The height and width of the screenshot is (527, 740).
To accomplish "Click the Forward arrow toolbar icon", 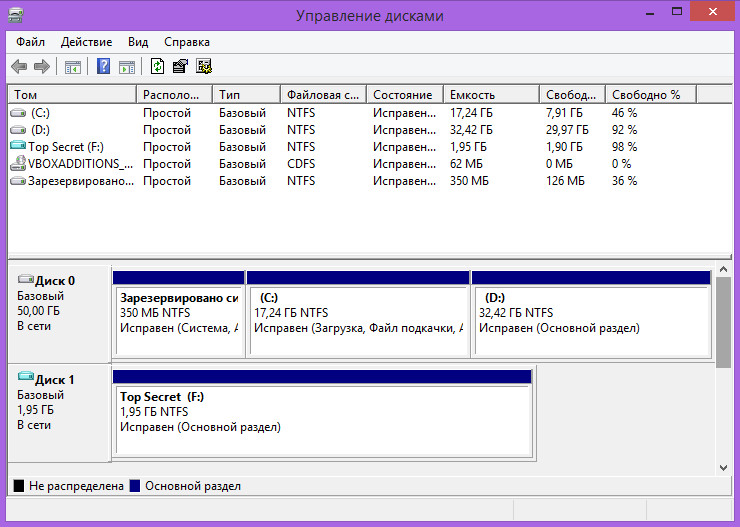I will [x=42, y=67].
